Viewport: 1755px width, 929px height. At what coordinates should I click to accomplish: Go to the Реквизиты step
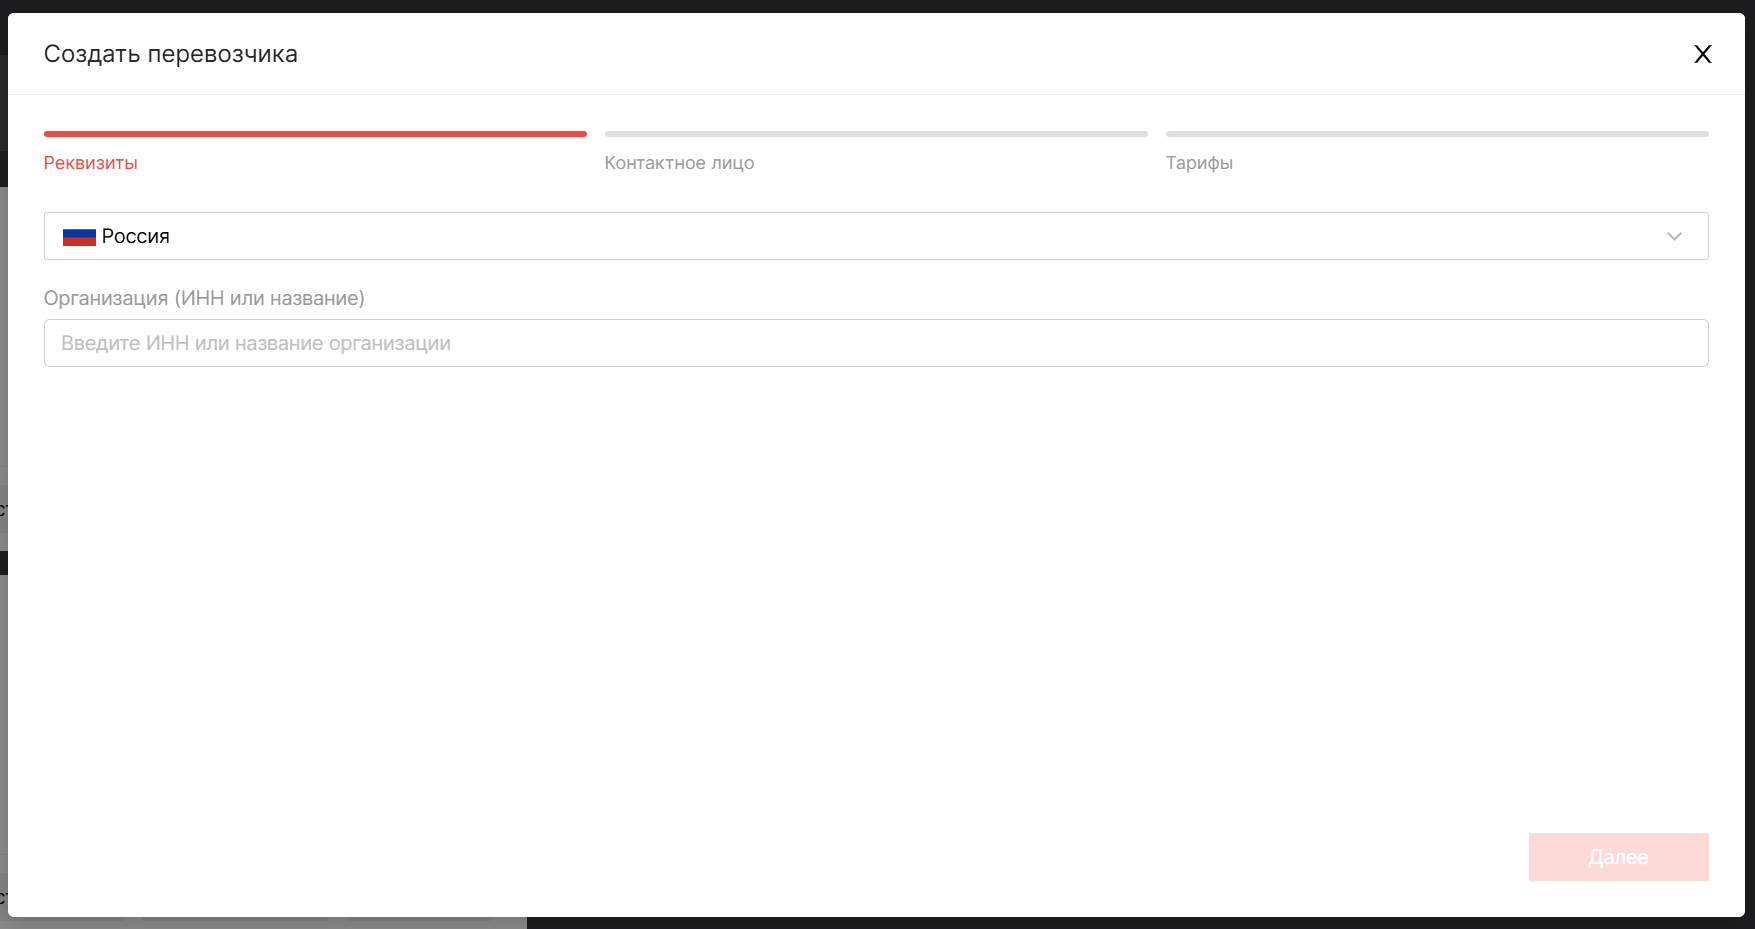(91, 163)
